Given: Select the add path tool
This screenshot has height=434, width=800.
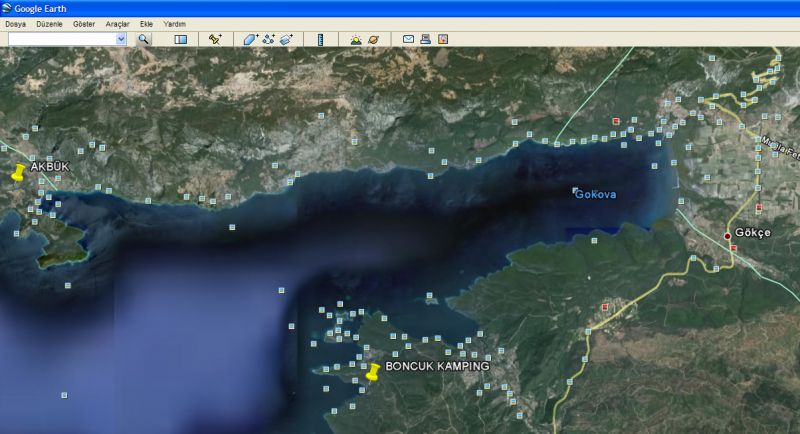Looking at the screenshot, I should [268, 39].
